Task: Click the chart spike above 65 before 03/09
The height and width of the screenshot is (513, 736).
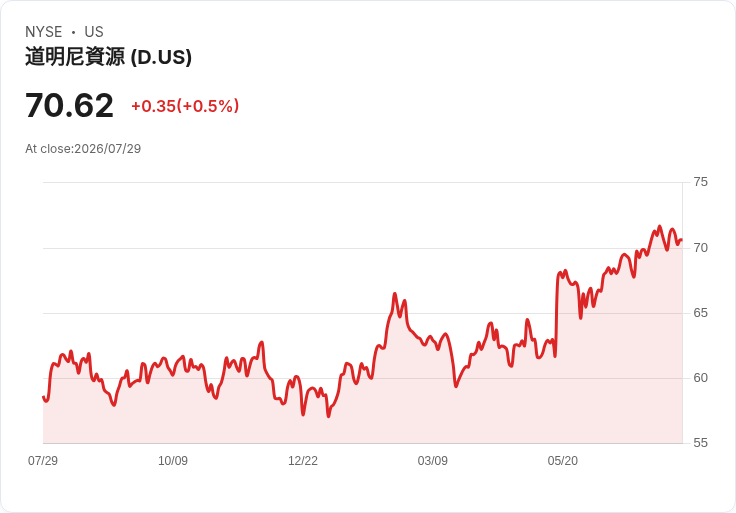Action: (x=395, y=294)
